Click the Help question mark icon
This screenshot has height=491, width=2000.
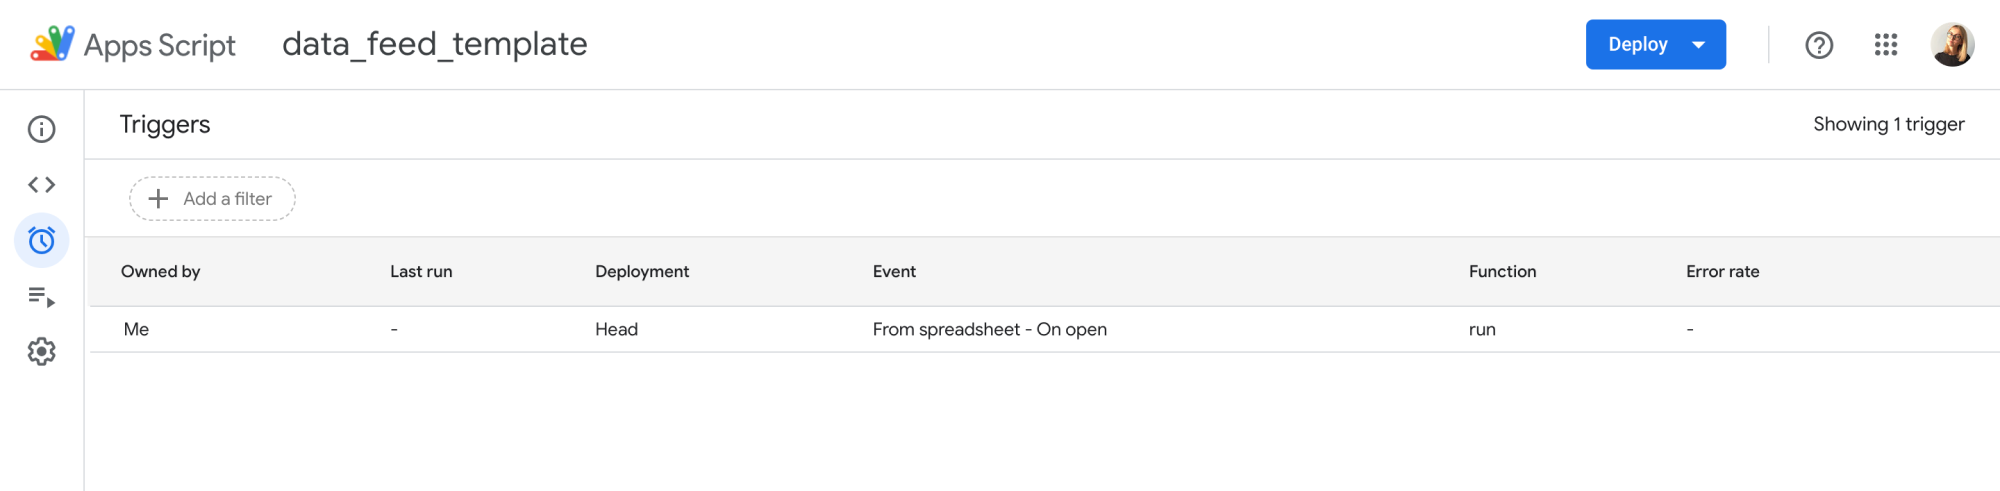[x=1819, y=45]
